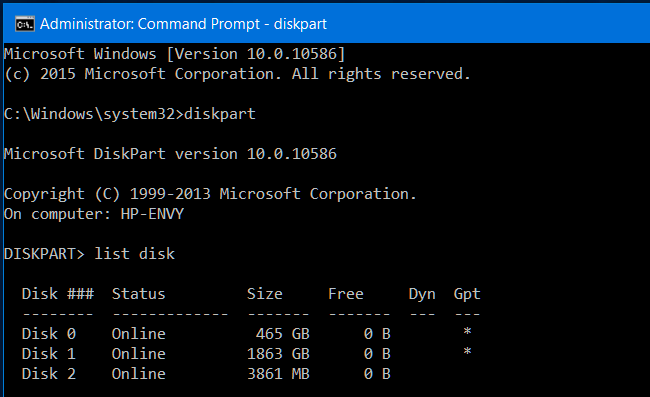Click the 'diskpart' command after system32 prompt
The width and height of the screenshot is (650, 397).
coord(220,114)
